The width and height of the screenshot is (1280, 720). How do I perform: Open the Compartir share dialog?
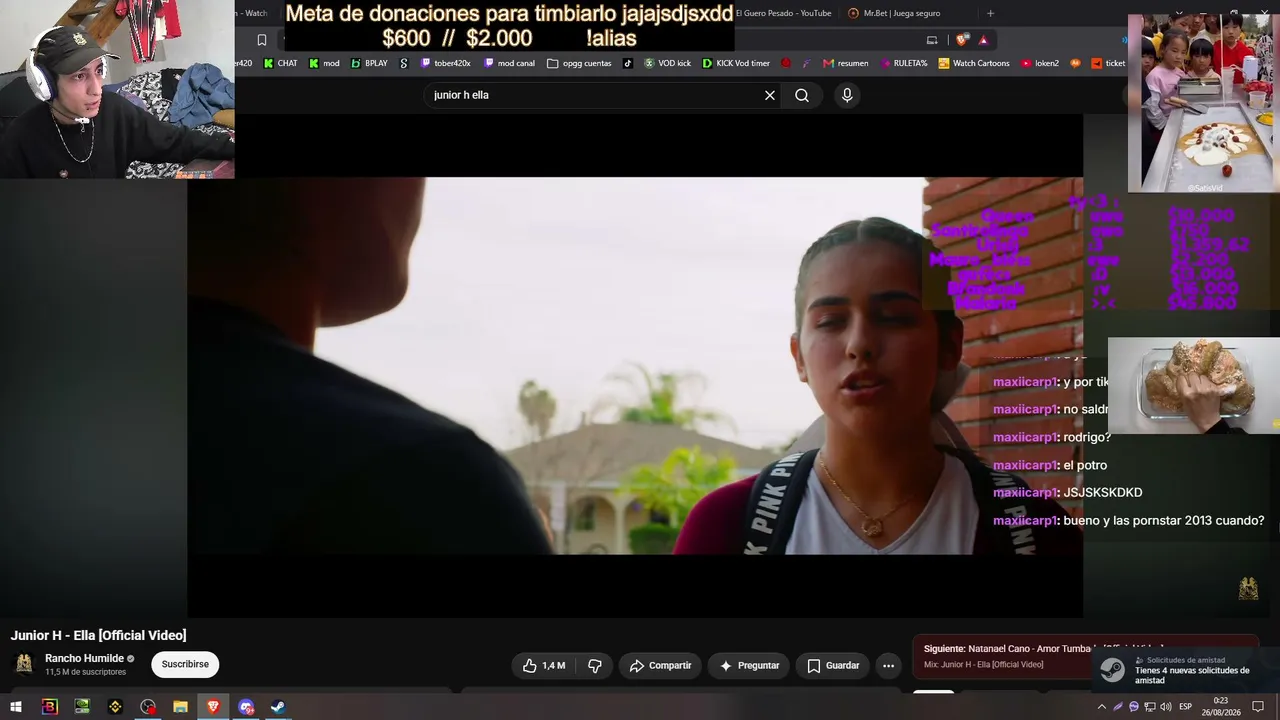[x=660, y=666]
